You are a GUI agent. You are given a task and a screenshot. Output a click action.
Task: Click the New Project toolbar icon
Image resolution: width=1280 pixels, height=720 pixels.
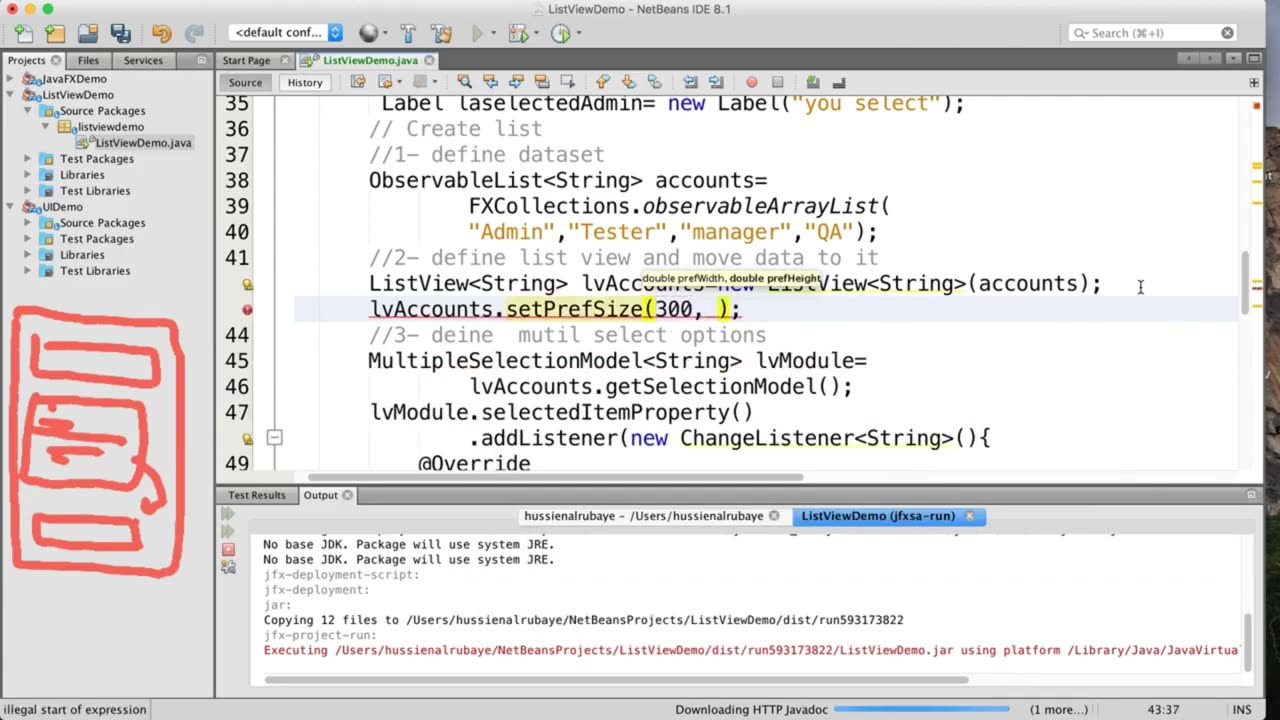point(55,33)
